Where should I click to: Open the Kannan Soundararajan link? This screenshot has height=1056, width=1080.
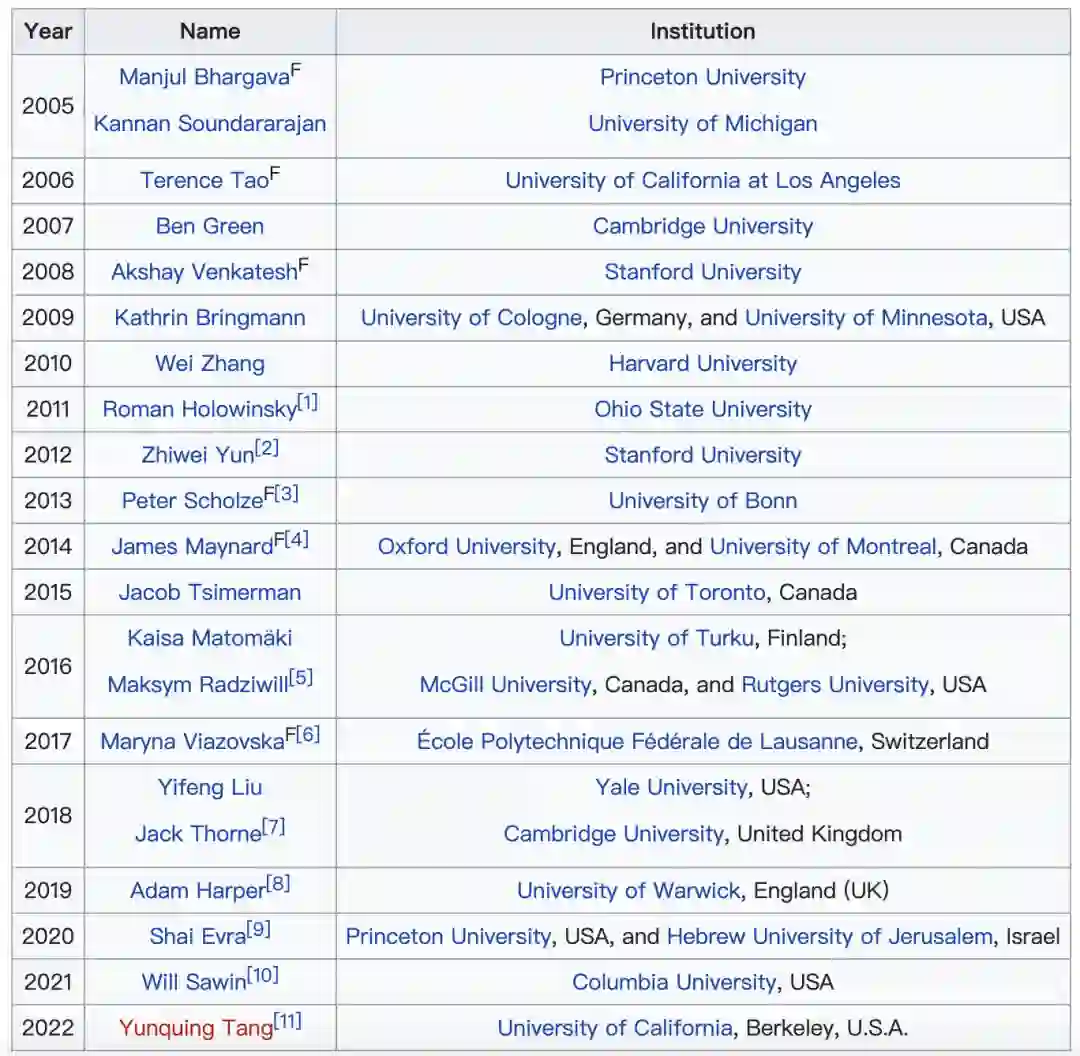210,123
